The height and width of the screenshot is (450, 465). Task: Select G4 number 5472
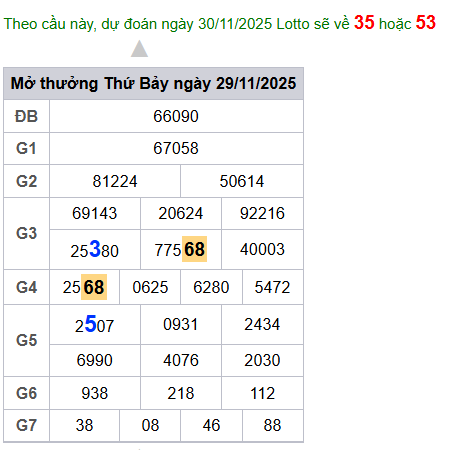[x=272, y=287]
